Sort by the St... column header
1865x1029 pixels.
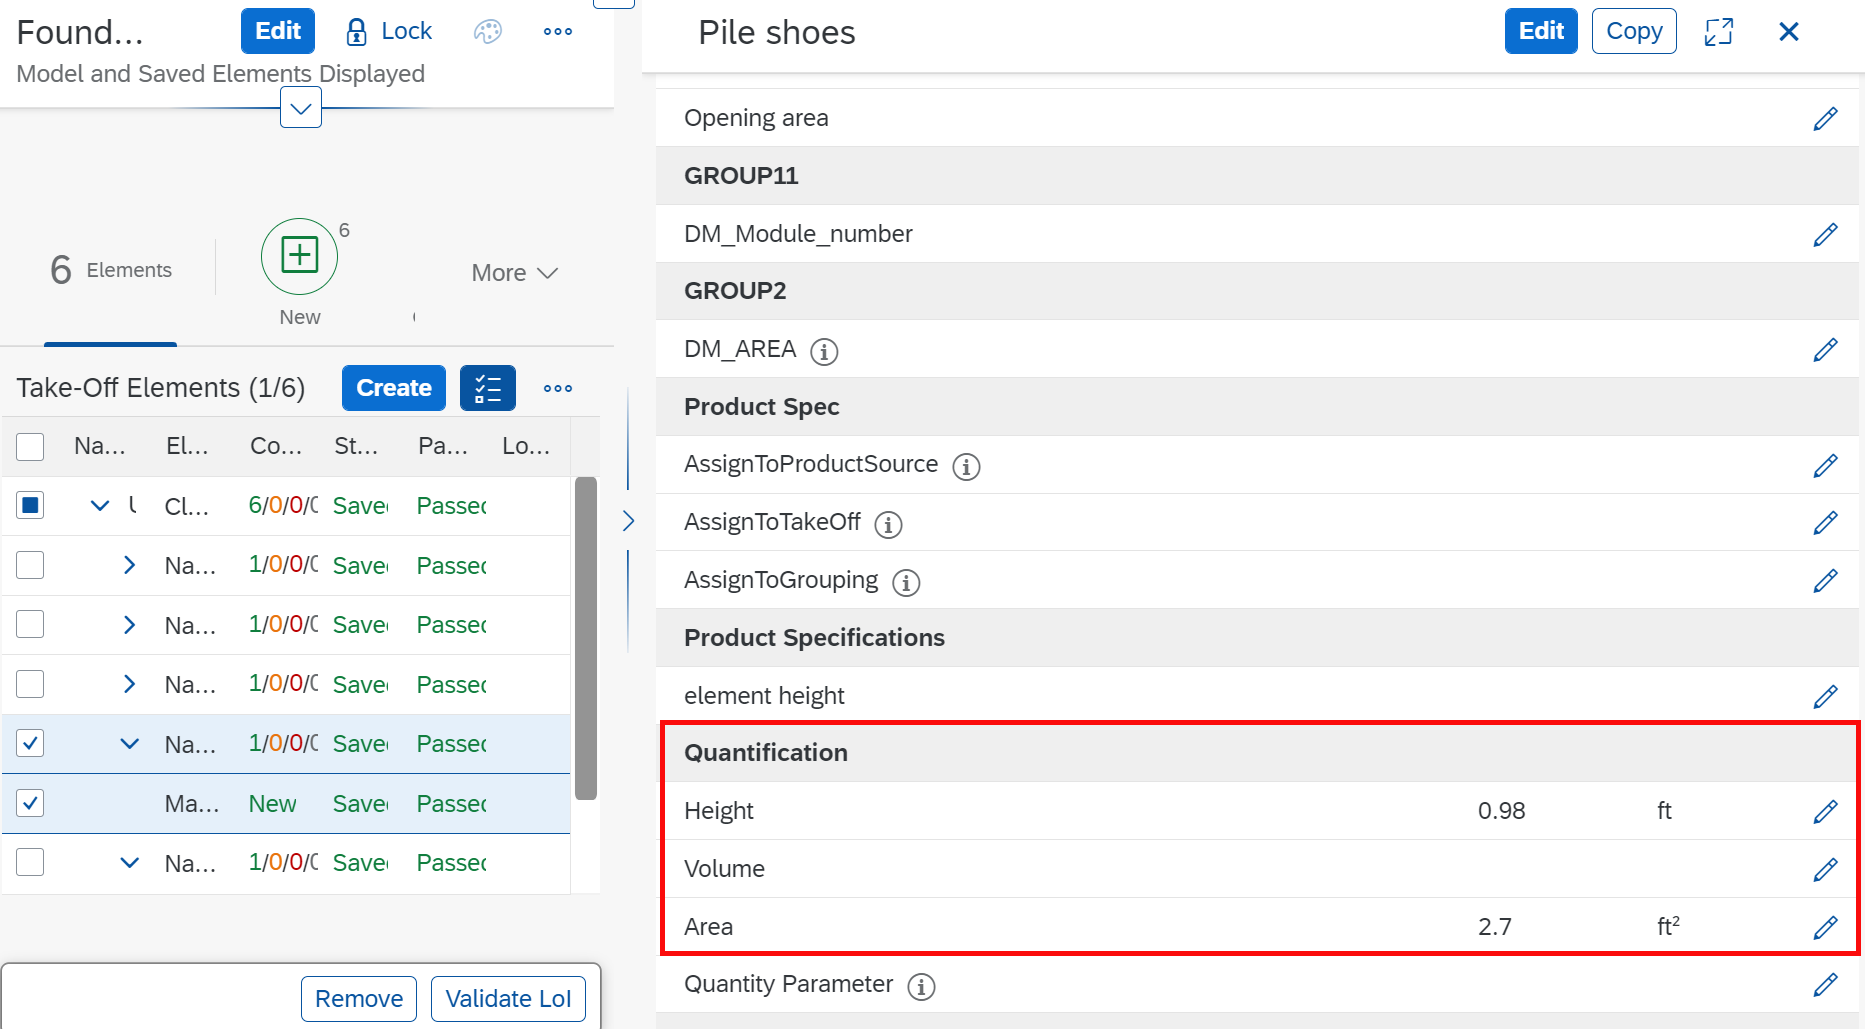tap(356, 446)
